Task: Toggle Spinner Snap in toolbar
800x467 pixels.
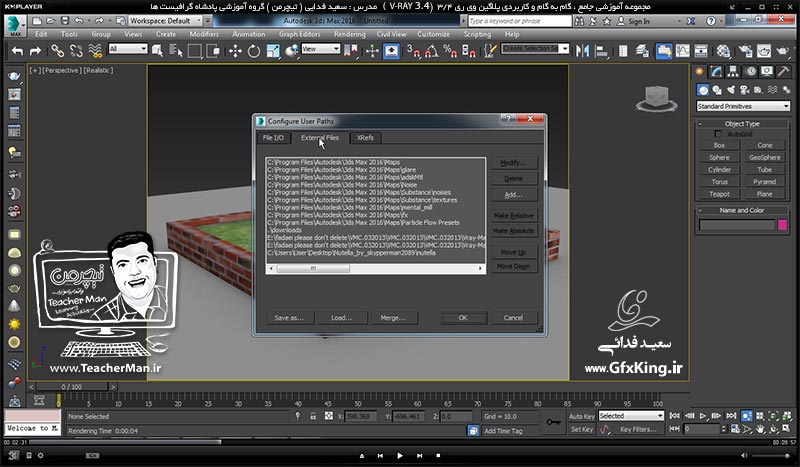Action: click(x=468, y=51)
